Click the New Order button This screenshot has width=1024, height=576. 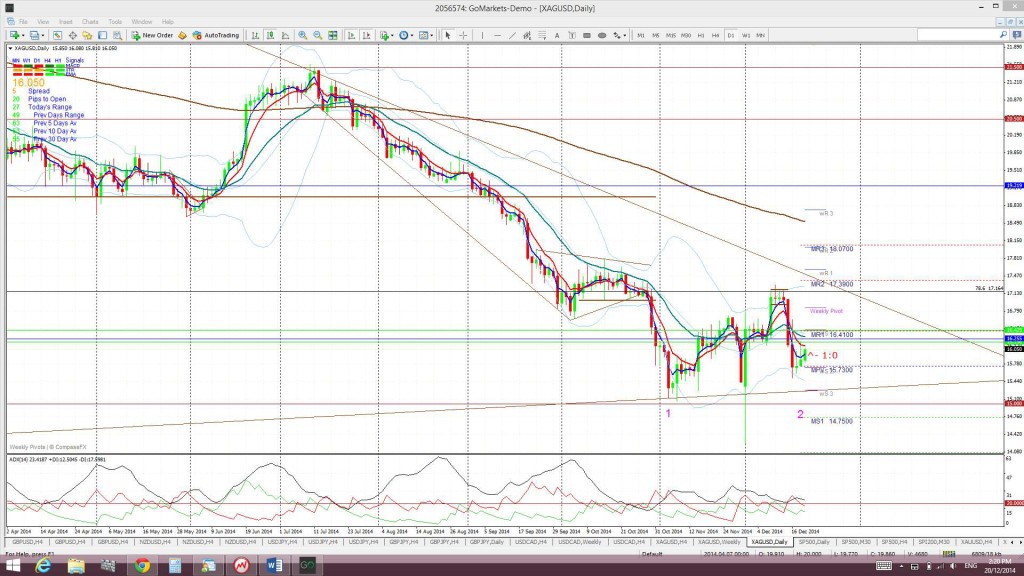pyautogui.click(x=152, y=35)
